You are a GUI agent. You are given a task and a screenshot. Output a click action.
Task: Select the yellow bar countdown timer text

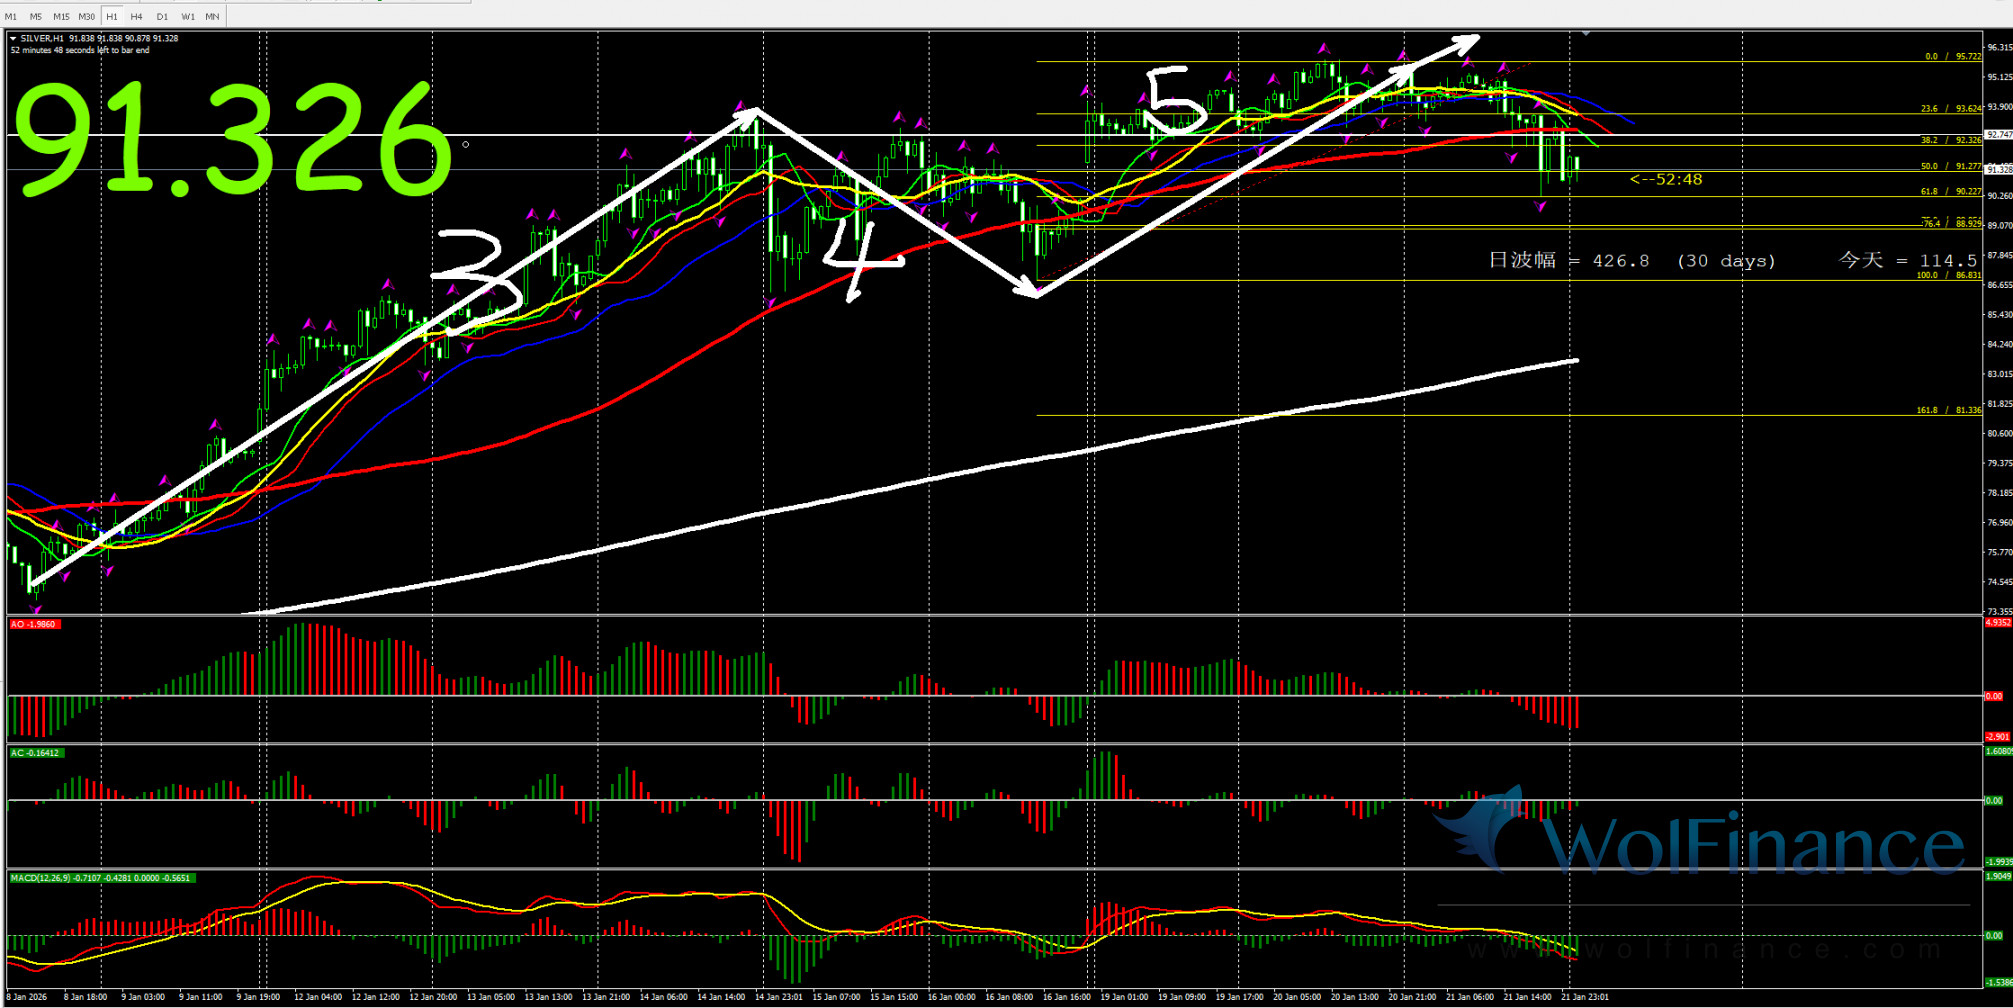click(x=1665, y=180)
